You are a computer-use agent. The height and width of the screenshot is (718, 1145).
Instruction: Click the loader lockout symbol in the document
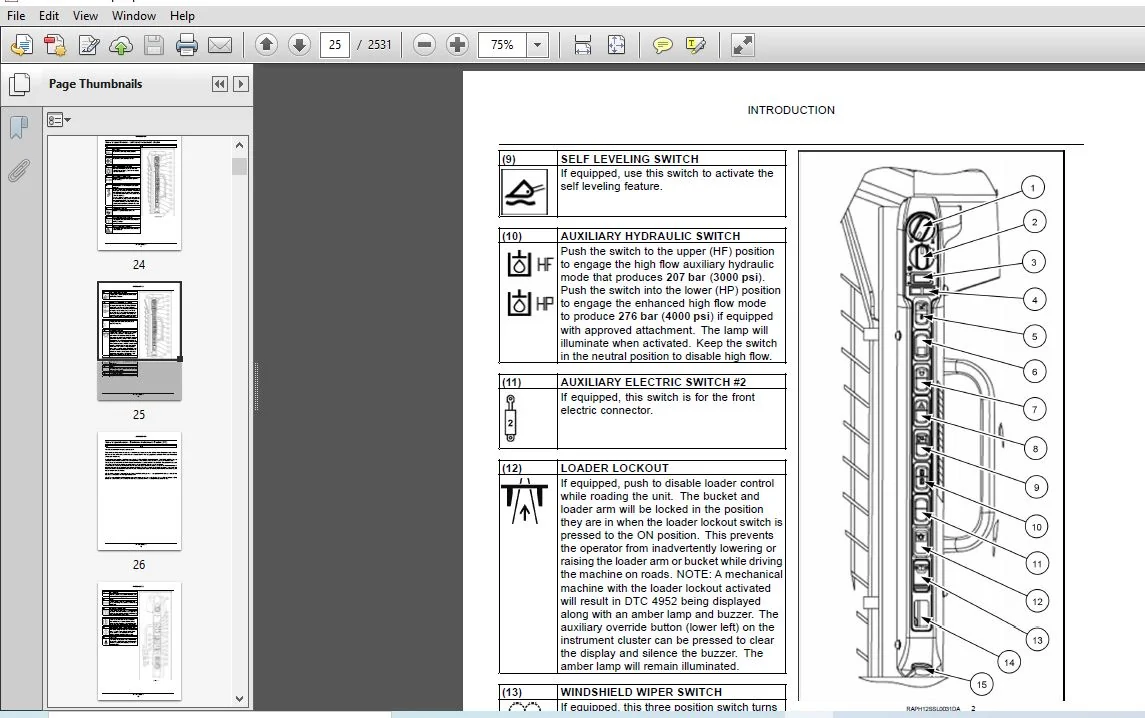pos(524,501)
